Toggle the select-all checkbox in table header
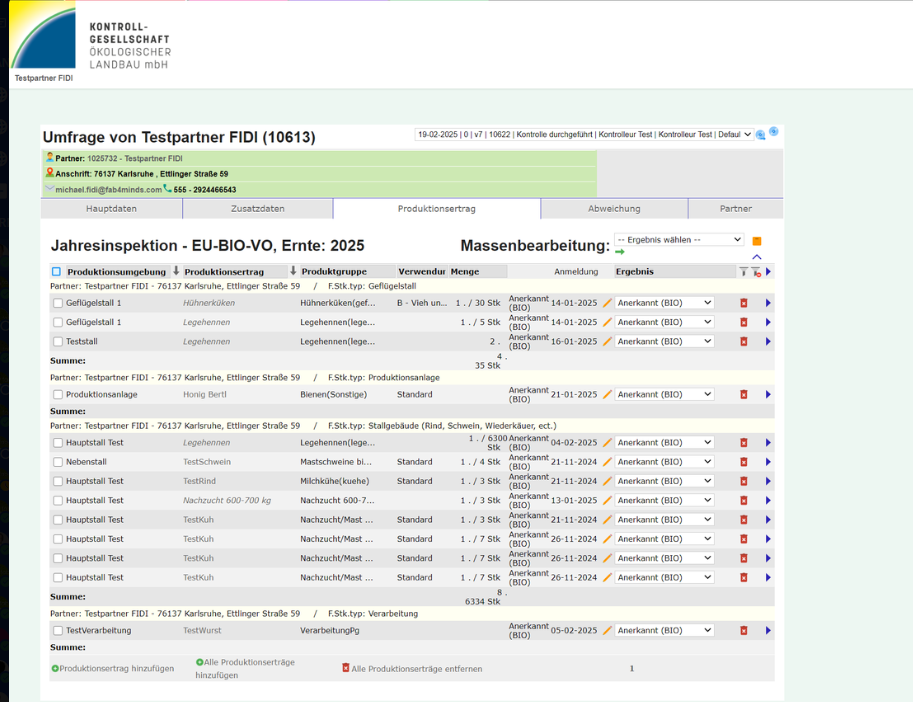913x702 pixels. 56,272
